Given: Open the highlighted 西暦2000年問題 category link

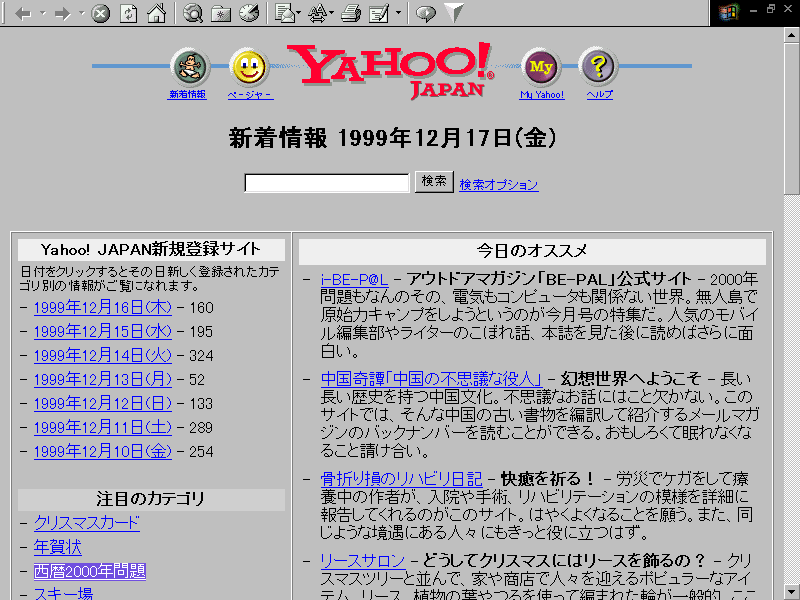Looking at the screenshot, I should tap(90, 571).
